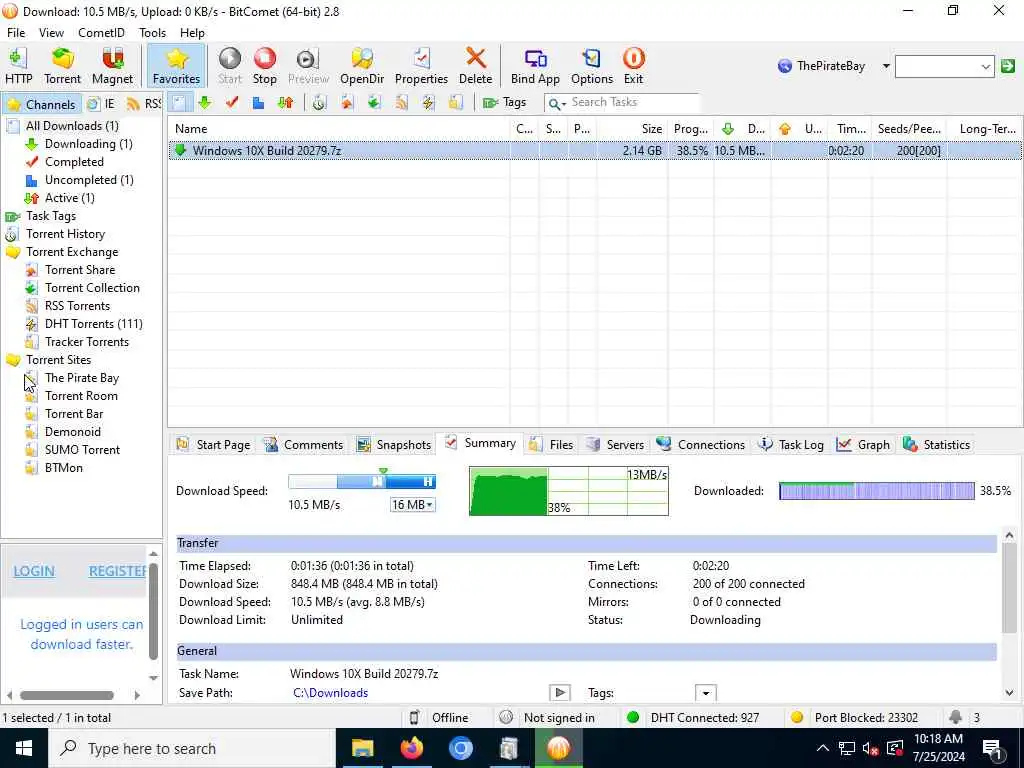Filter by uncompleted blue icon

coord(259,103)
